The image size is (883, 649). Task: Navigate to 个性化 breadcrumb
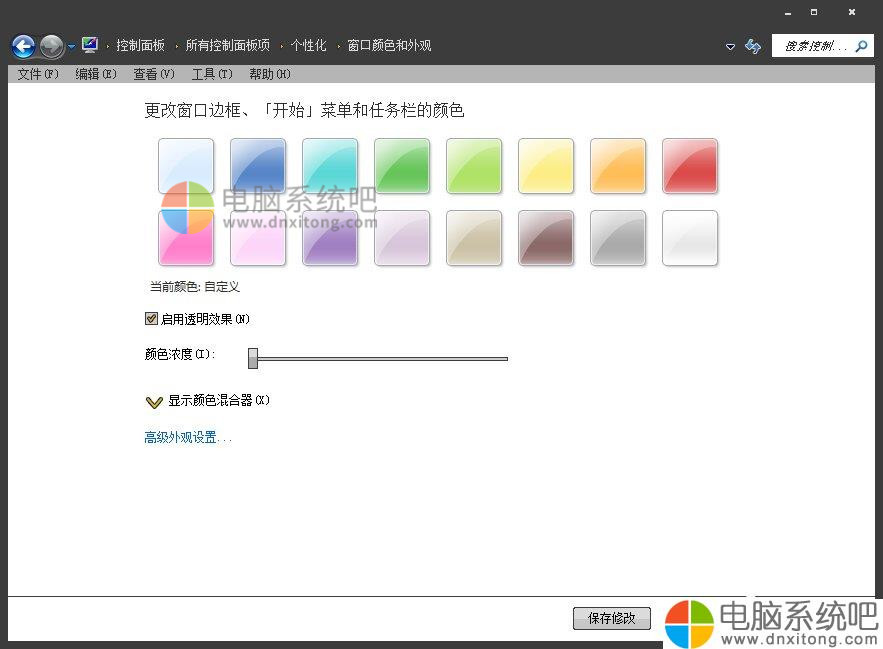[309, 45]
